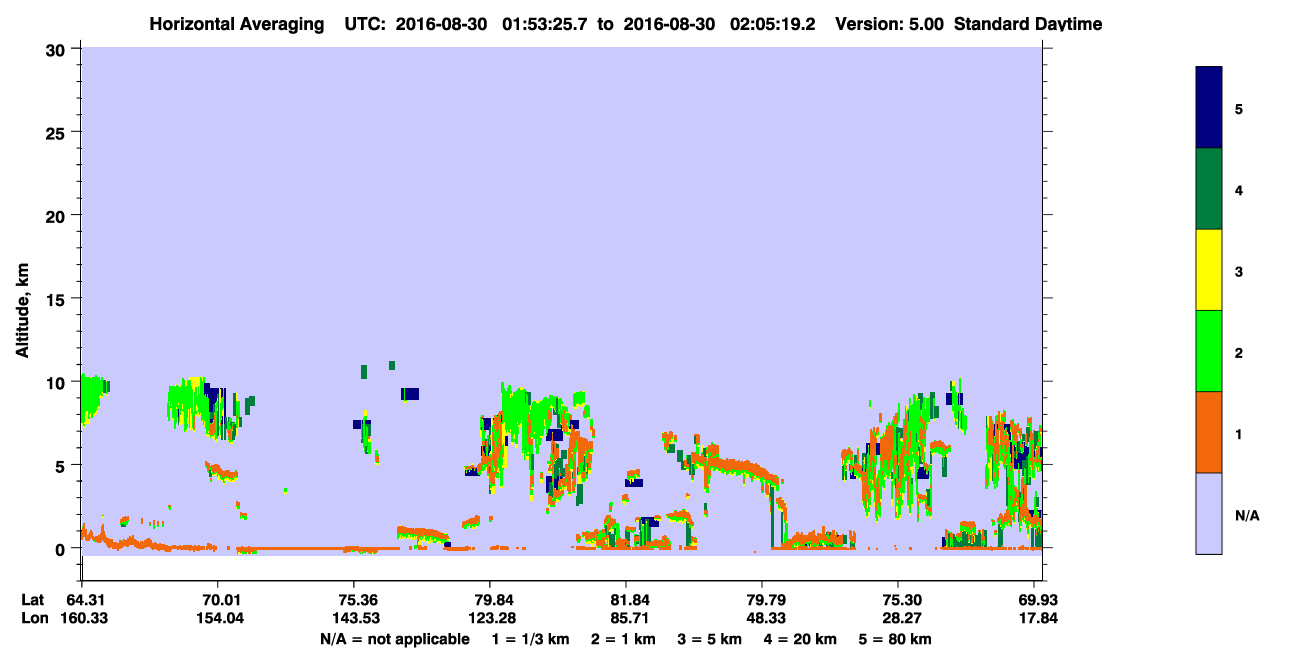This screenshot has width=1300, height=667.
Task: Click the longitude value 160.33
Action: point(82,618)
